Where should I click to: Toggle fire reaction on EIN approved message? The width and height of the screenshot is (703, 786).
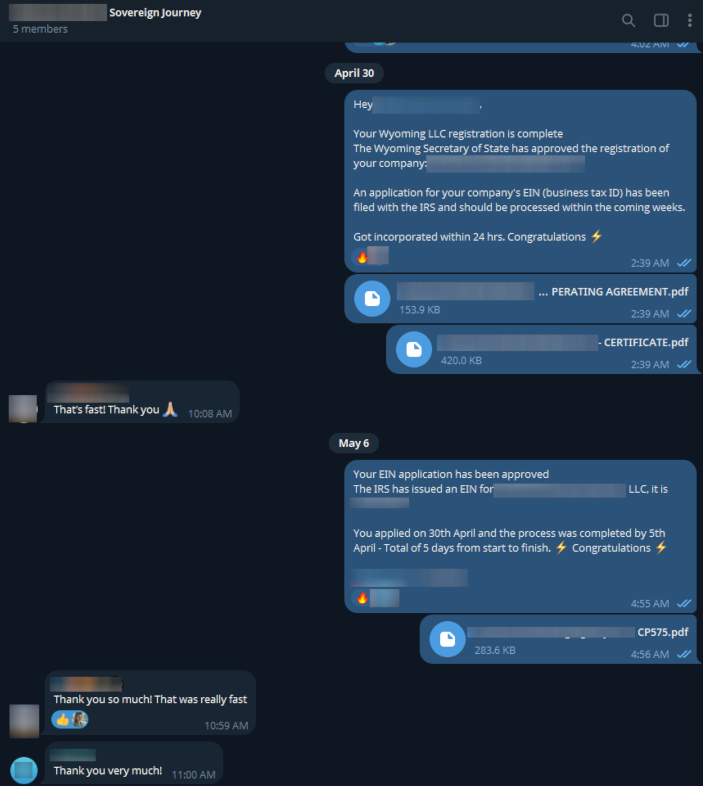(x=376, y=598)
